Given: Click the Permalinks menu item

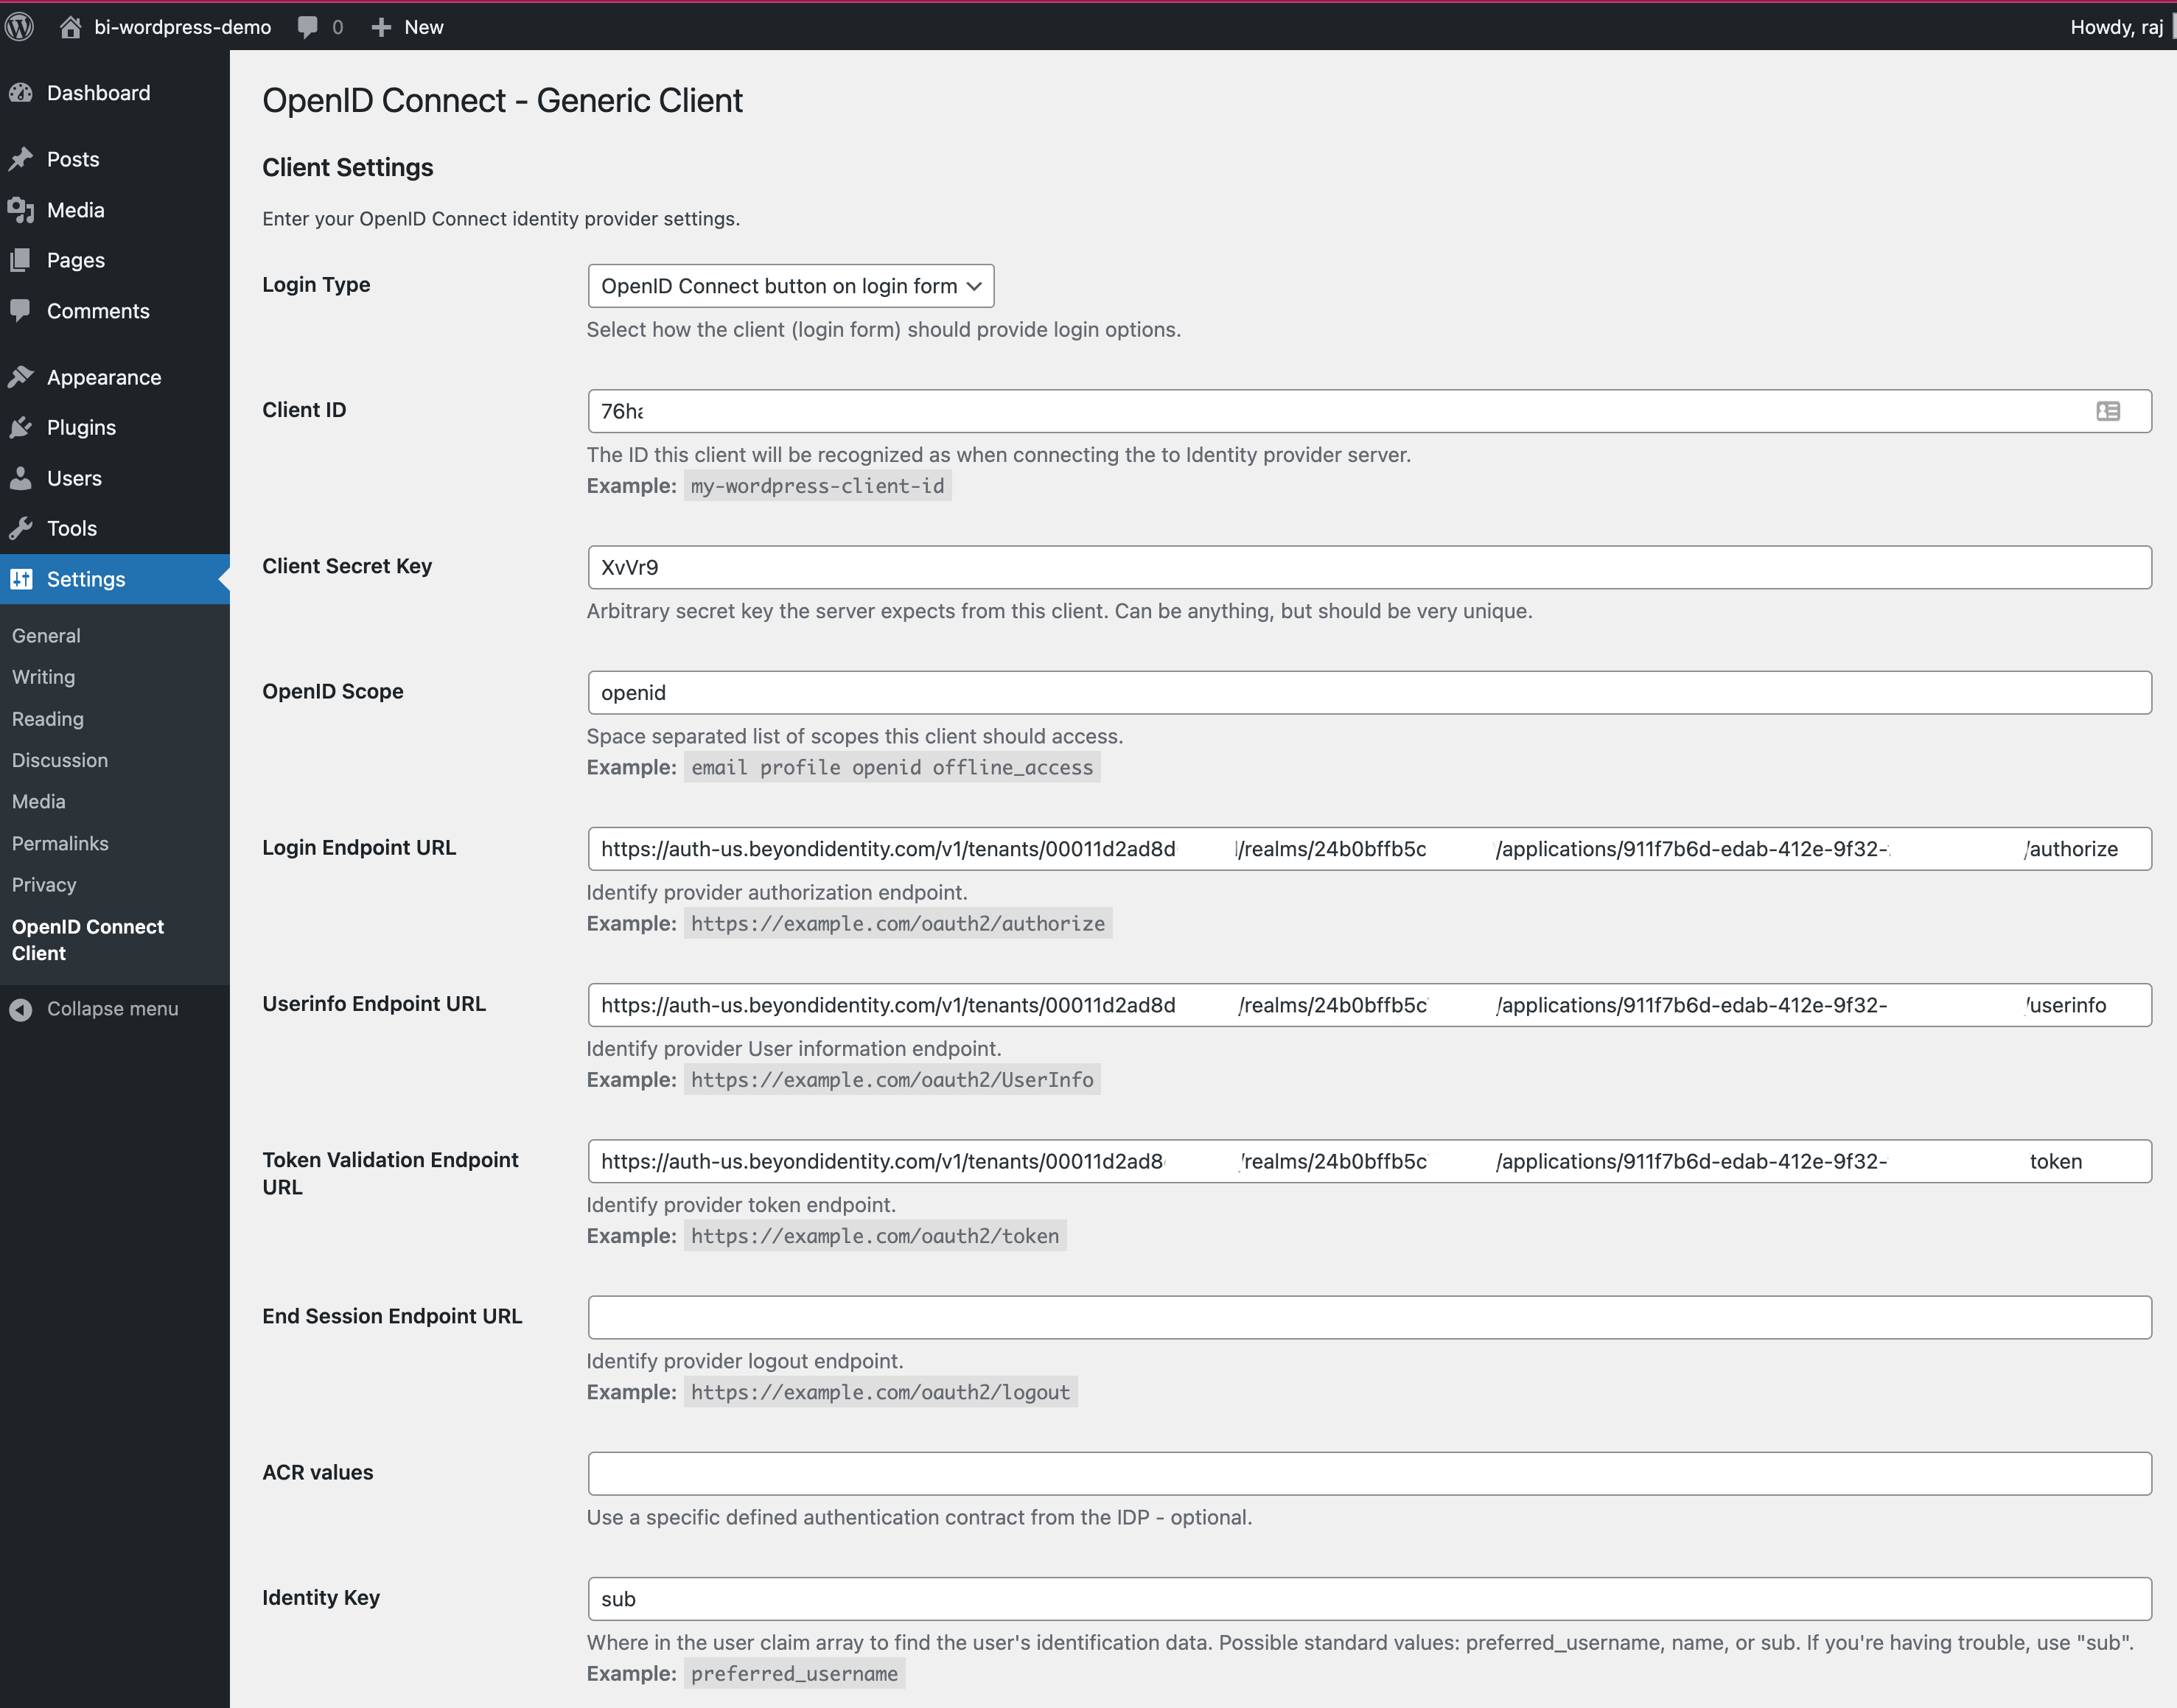Looking at the screenshot, I should [x=60, y=842].
